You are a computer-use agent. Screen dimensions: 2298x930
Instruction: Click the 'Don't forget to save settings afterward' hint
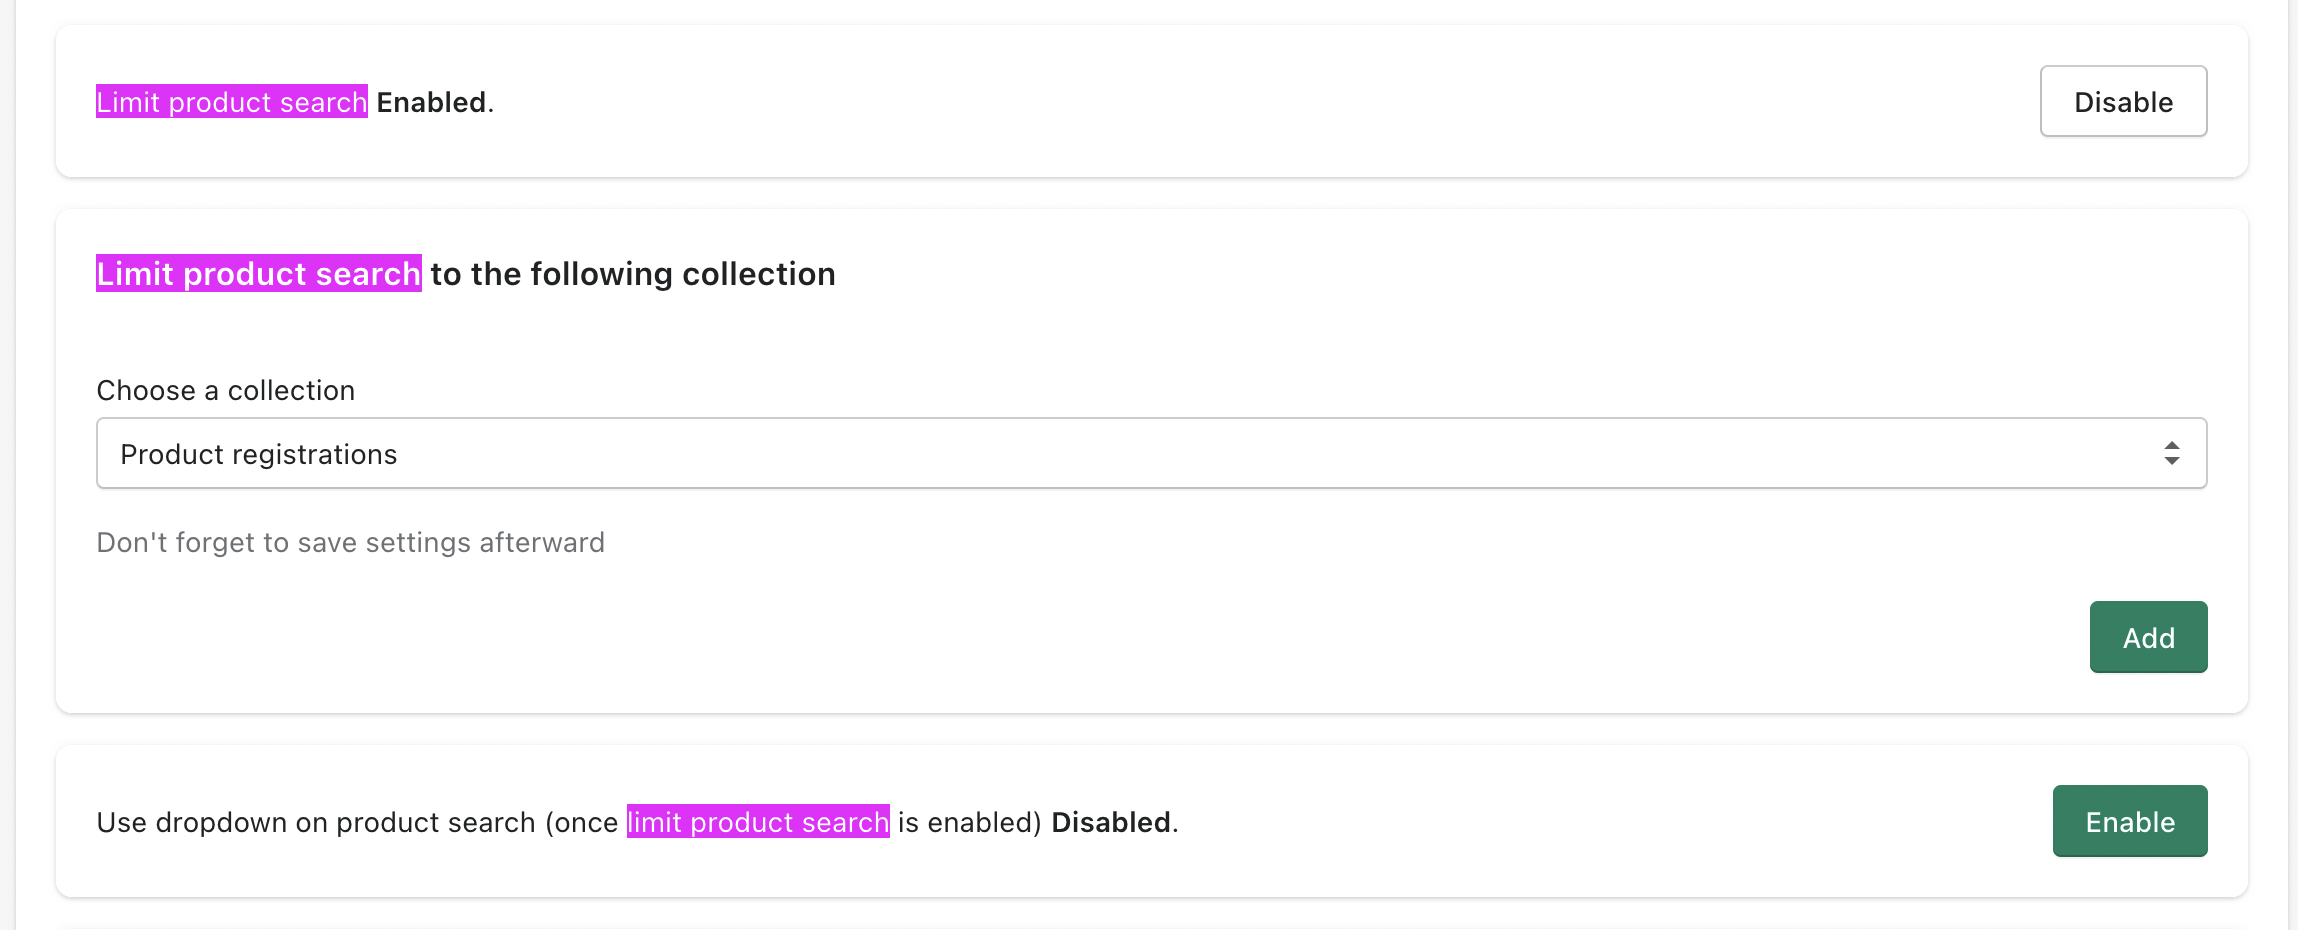tap(350, 543)
